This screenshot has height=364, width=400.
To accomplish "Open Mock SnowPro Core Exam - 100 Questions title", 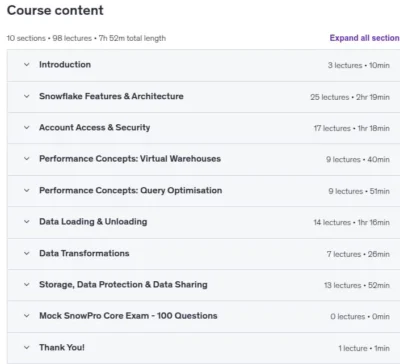I will [128, 316].
